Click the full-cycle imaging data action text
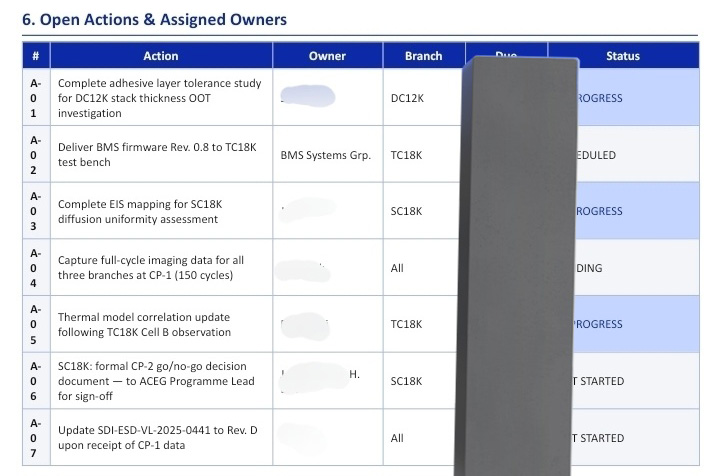Viewport: 720px width, 476px height. pyautogui.click(x=151, y=268)
